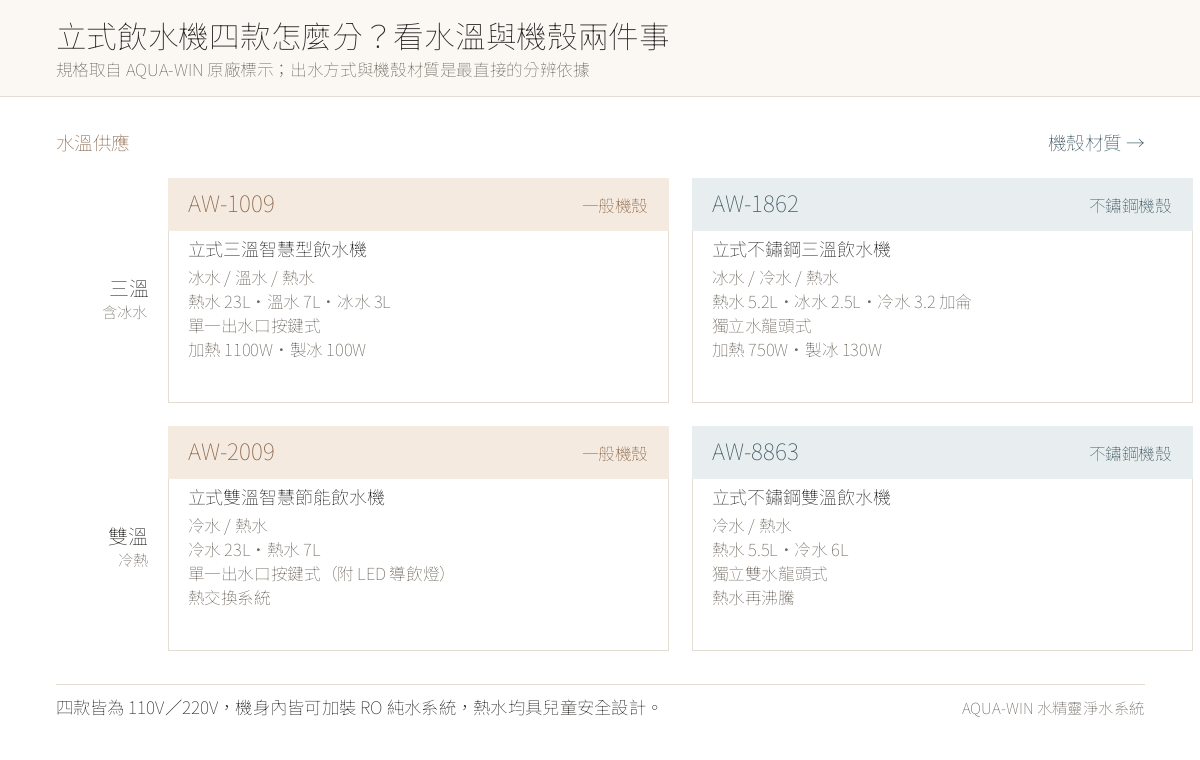1200x760 pixels.
Task: Click 單一出水口按鍵式 in the AW-1009 card
Action: click(x=255, y=326)
